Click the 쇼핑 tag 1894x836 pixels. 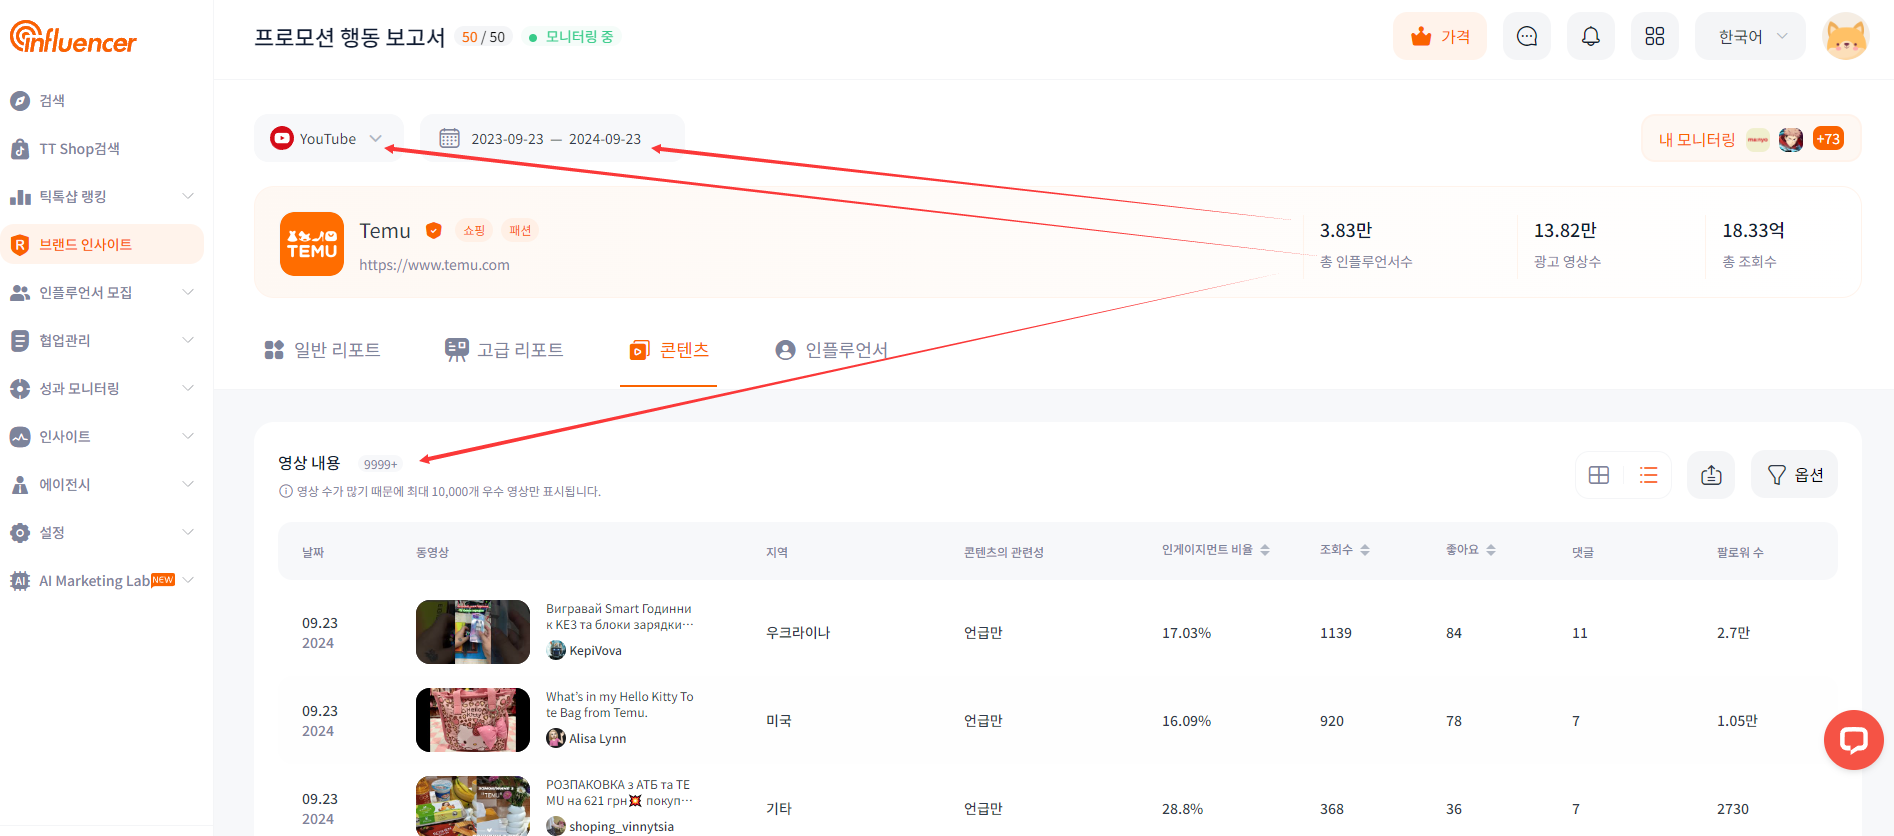tap(474, 230)
